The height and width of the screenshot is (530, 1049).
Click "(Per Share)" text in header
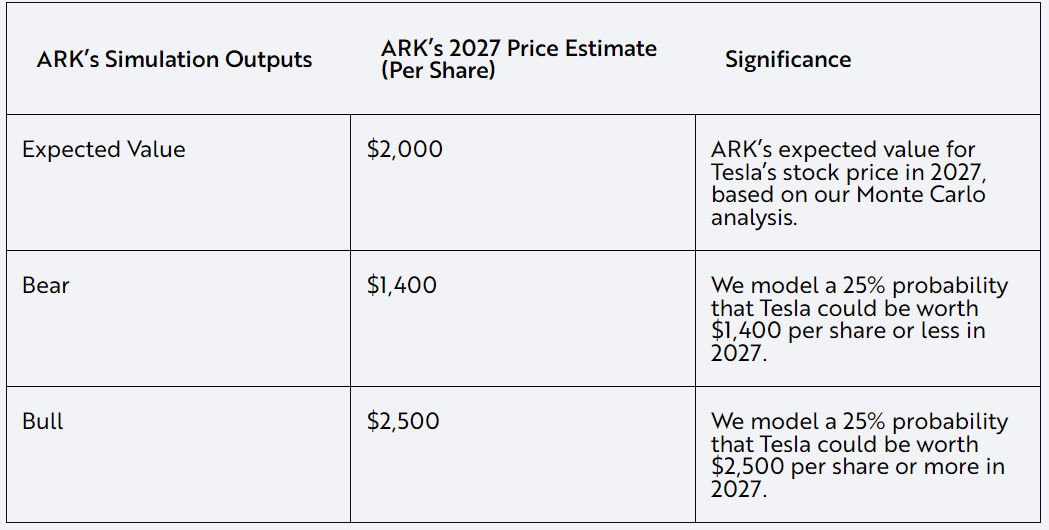(x=438, y=70)
